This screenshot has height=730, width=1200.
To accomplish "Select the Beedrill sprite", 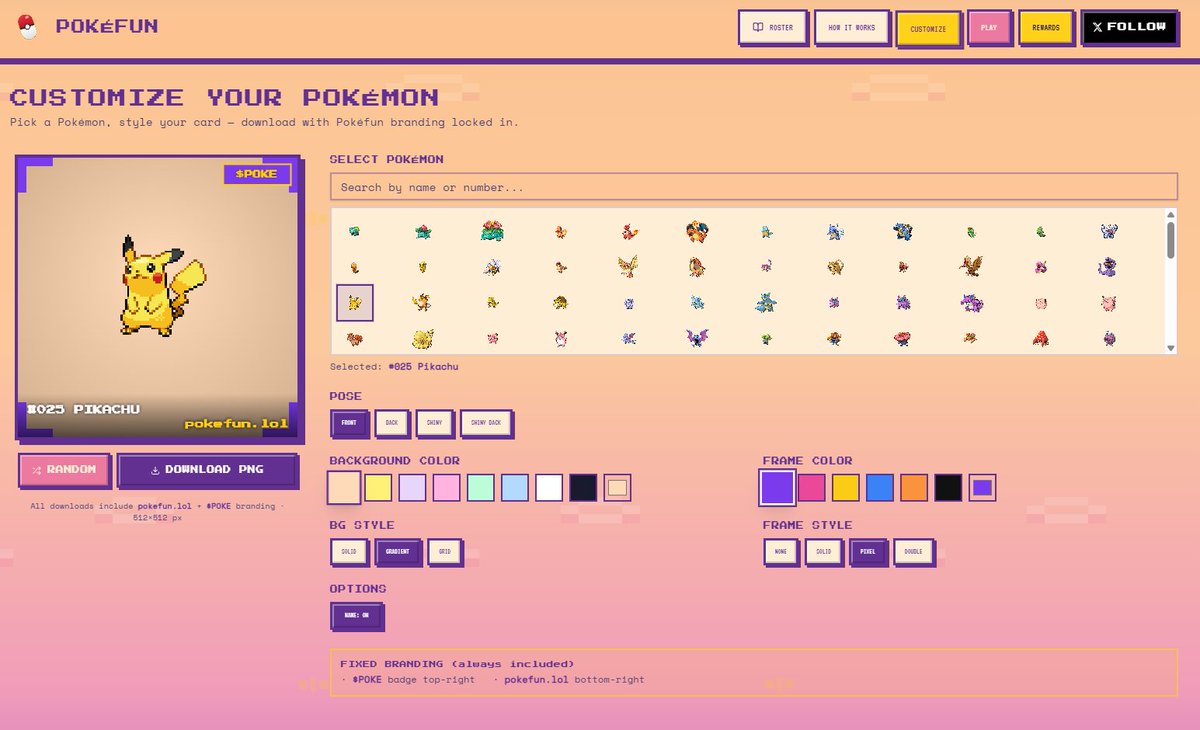I will (x=490, y=267).
